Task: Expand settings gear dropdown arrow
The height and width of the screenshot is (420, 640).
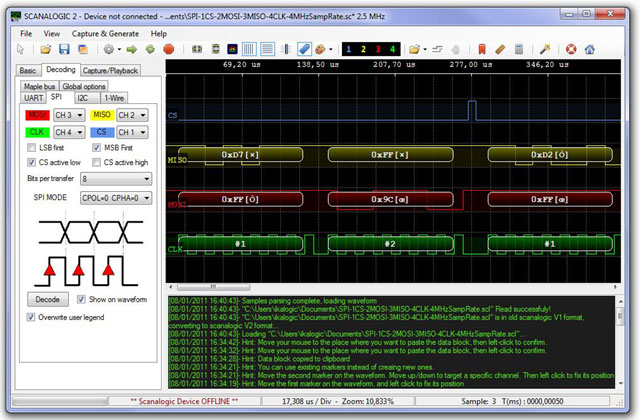Action: point(119,49)
